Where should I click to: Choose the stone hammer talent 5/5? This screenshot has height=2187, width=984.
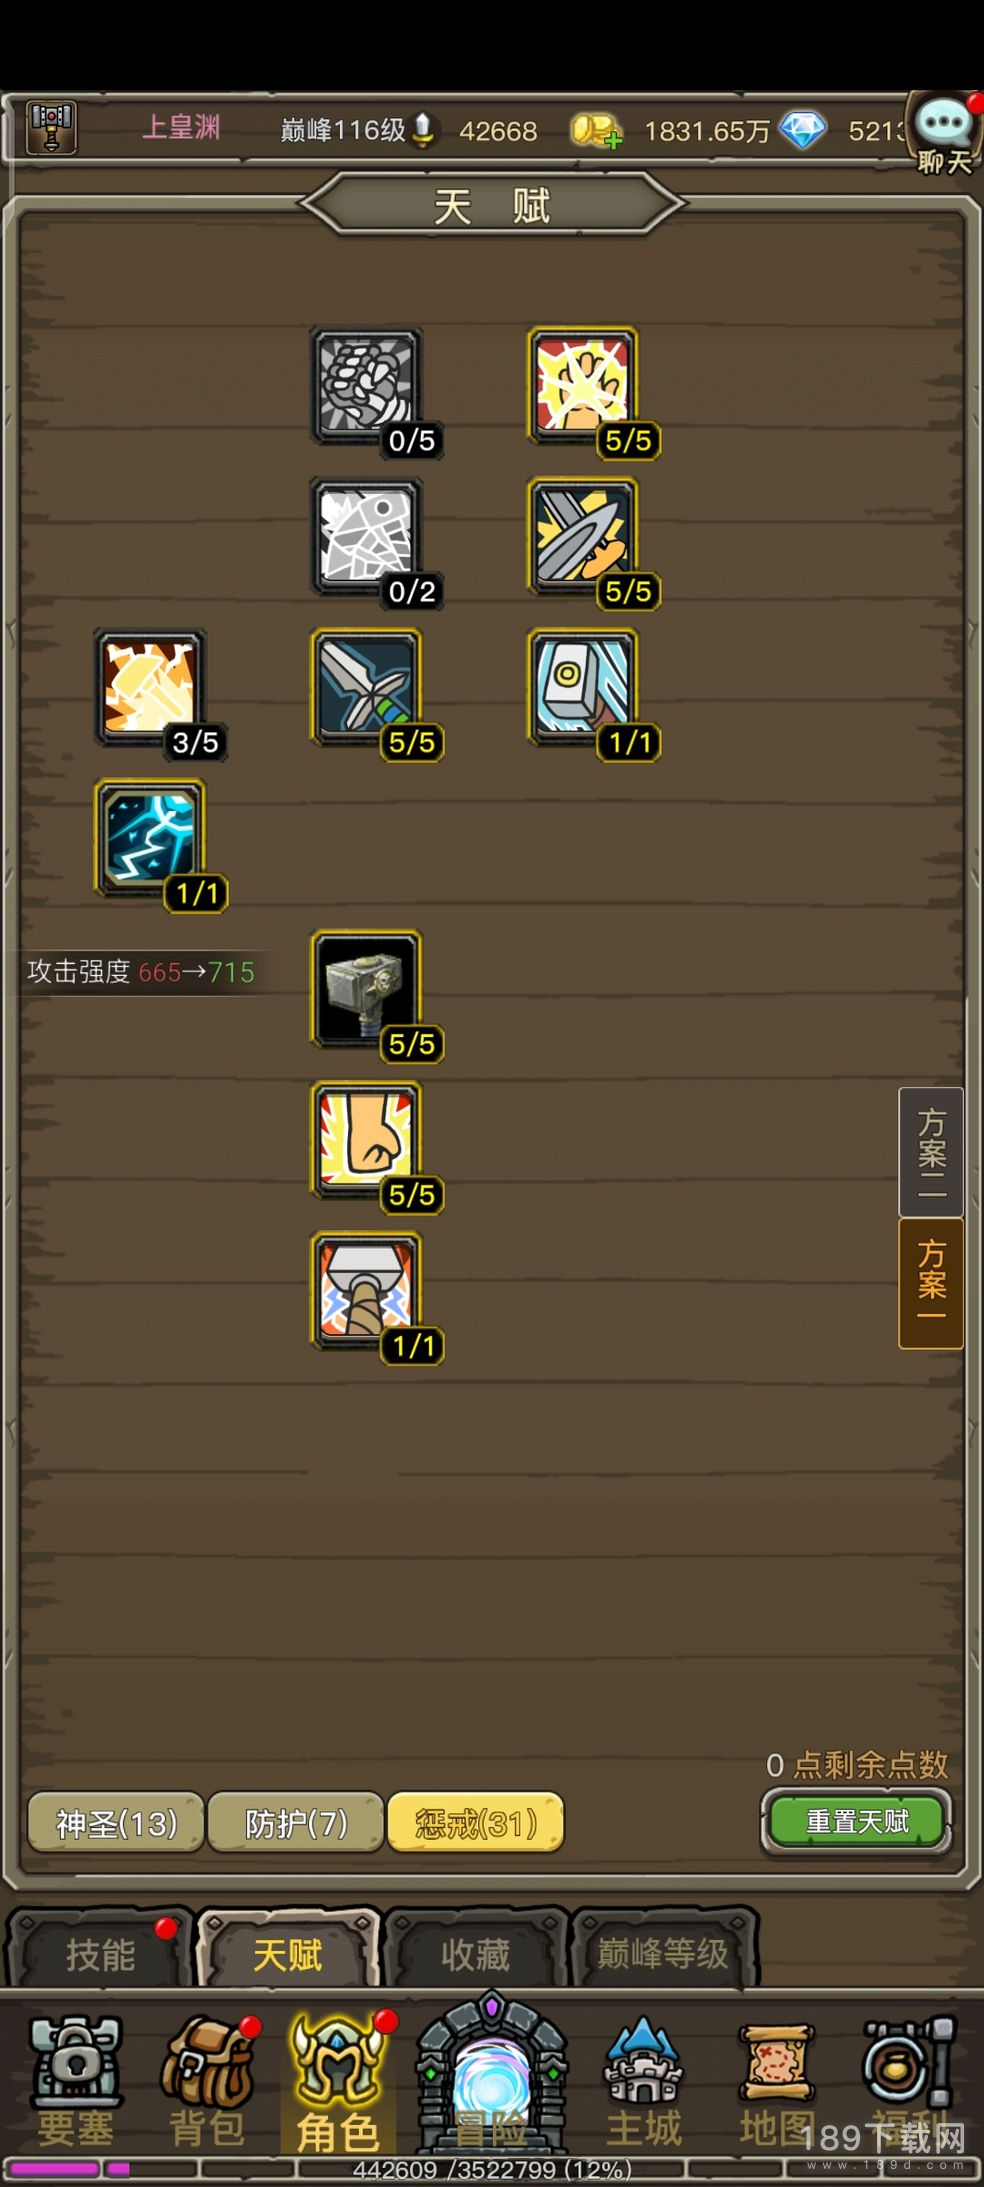pyautogui.click(x=366, y=989)
